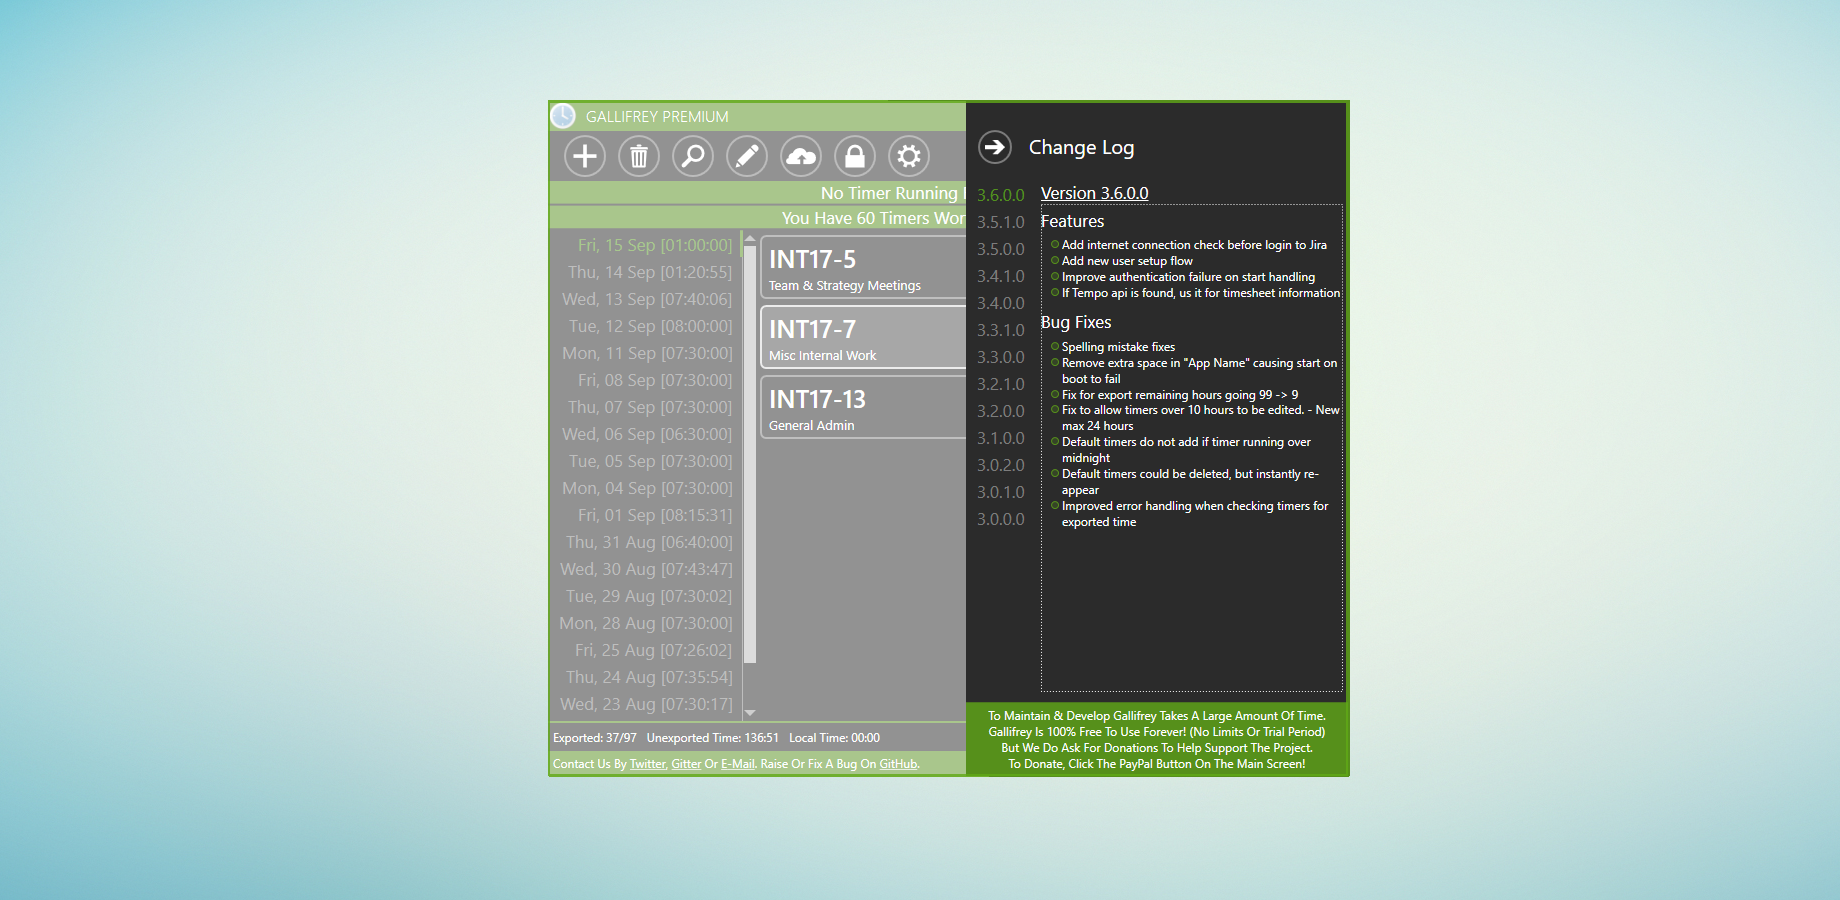
Task: Select date Mon, 28 Aug [07:30:00]
Action: tap(645, 623)
